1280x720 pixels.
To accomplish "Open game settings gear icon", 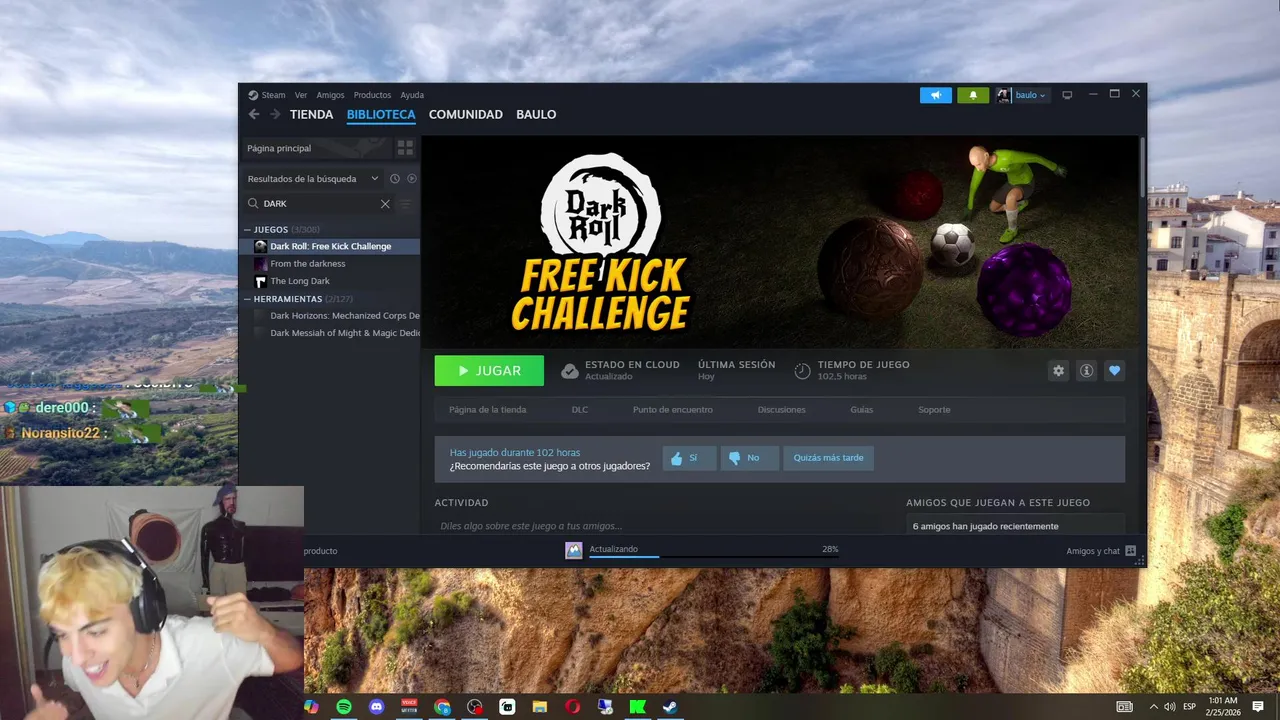I will coord(1058,371).
